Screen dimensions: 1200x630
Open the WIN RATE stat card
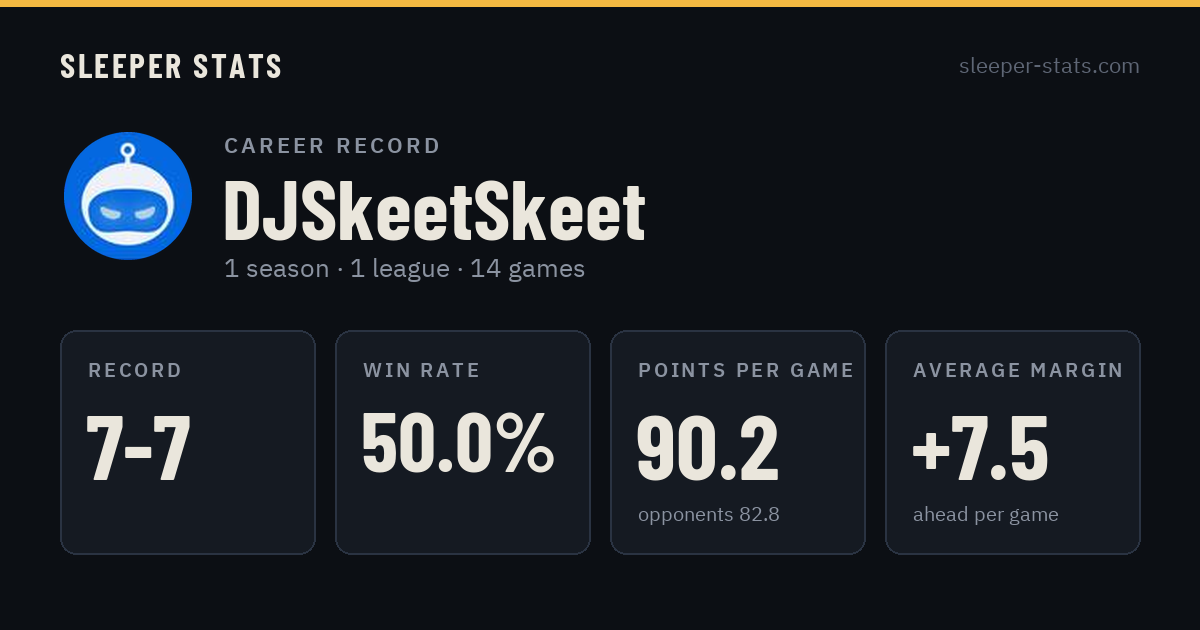point(463,442)
